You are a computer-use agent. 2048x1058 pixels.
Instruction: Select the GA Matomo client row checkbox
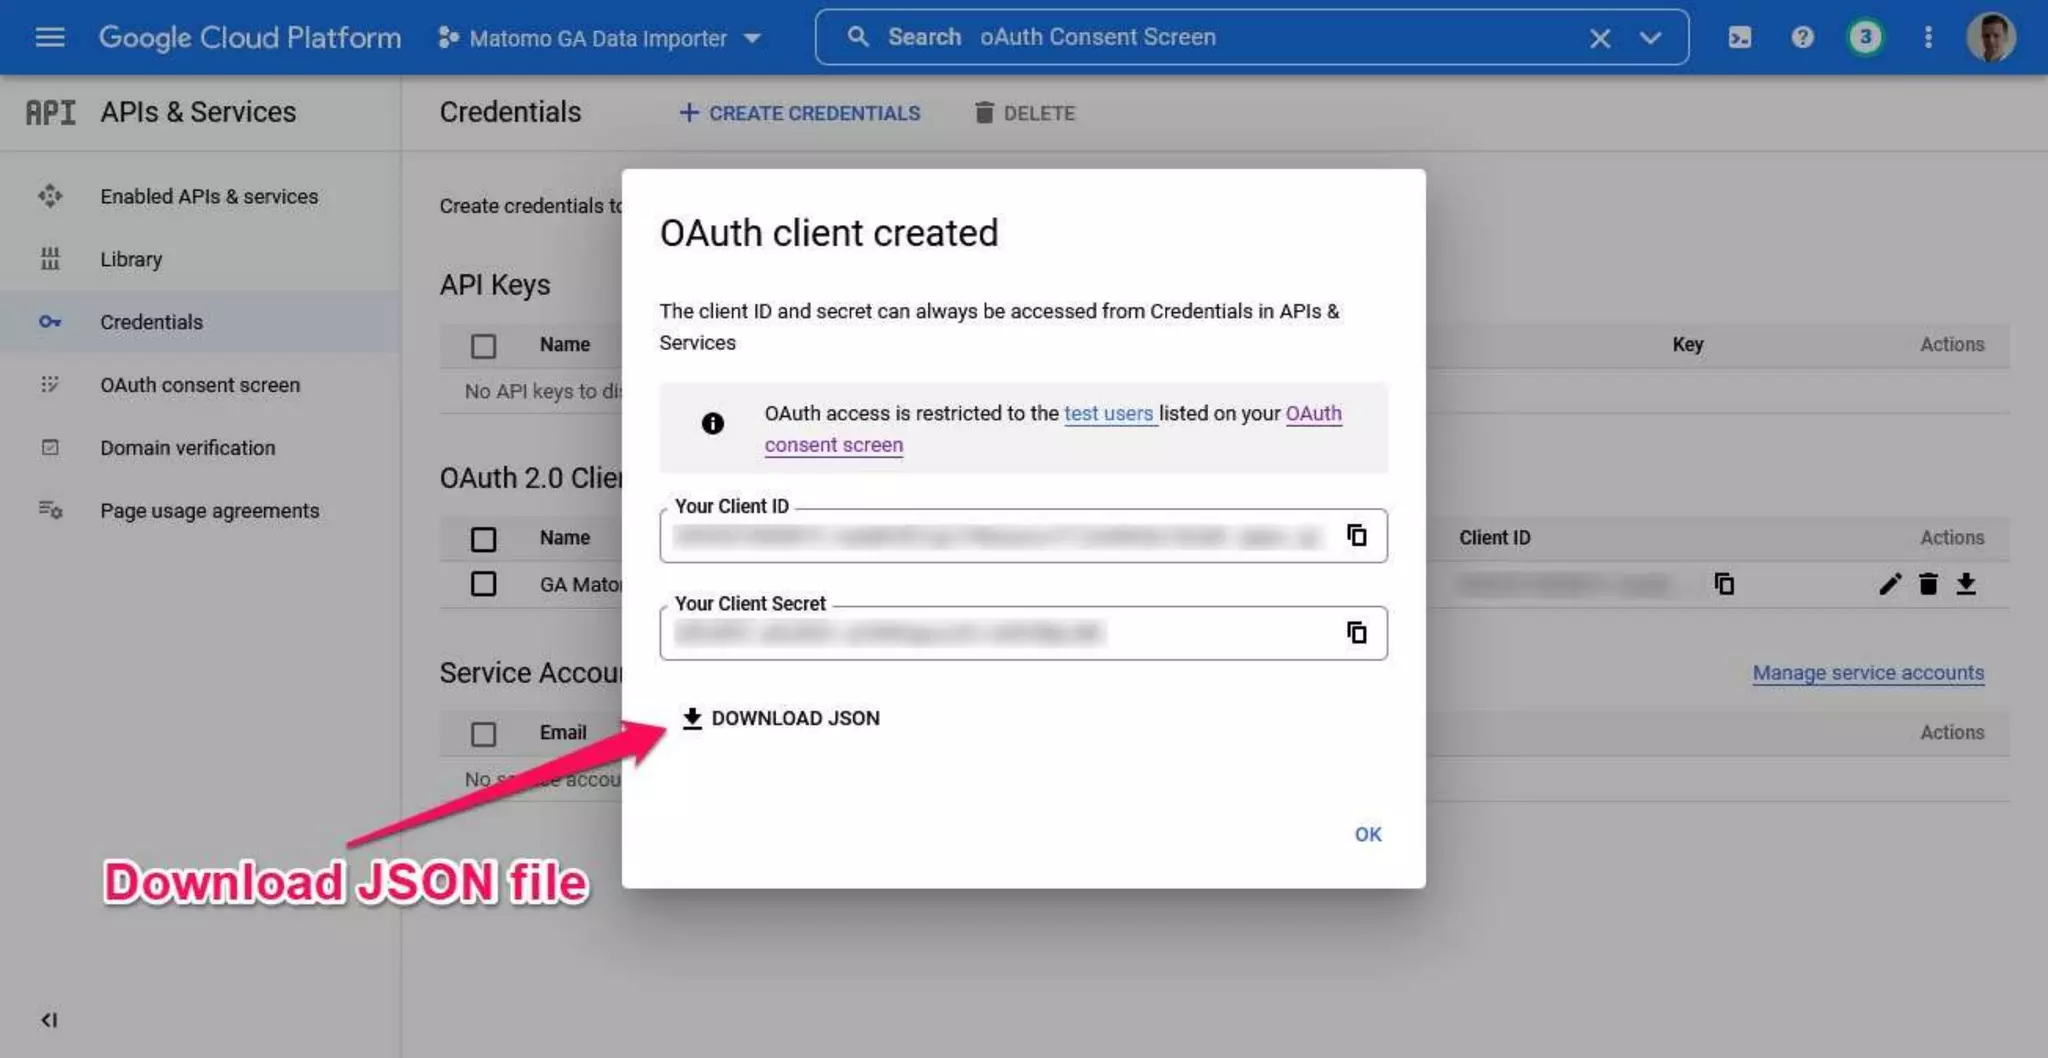click(484, 584)
